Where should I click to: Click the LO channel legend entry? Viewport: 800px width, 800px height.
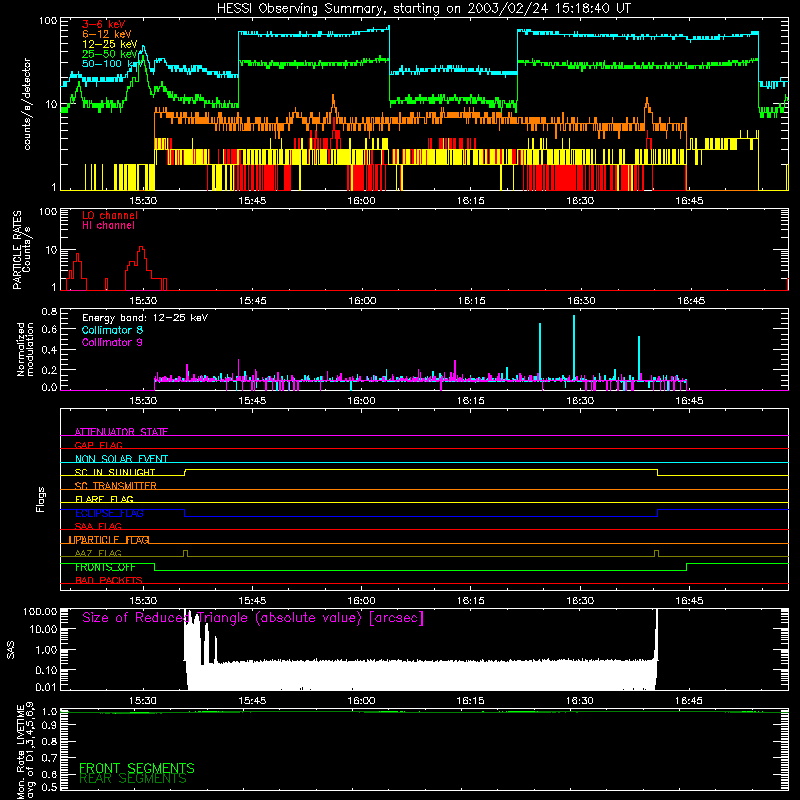(110, 215)
